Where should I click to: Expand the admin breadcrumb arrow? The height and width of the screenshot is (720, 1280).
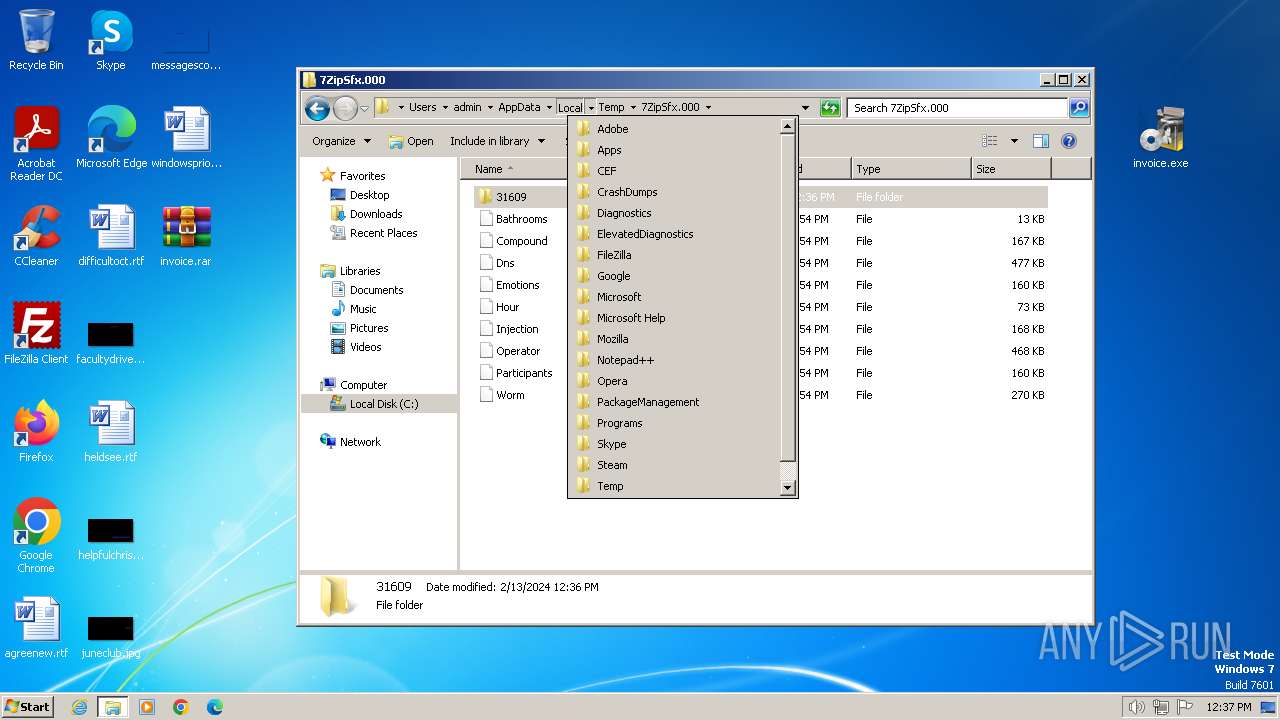click(490, 107)
